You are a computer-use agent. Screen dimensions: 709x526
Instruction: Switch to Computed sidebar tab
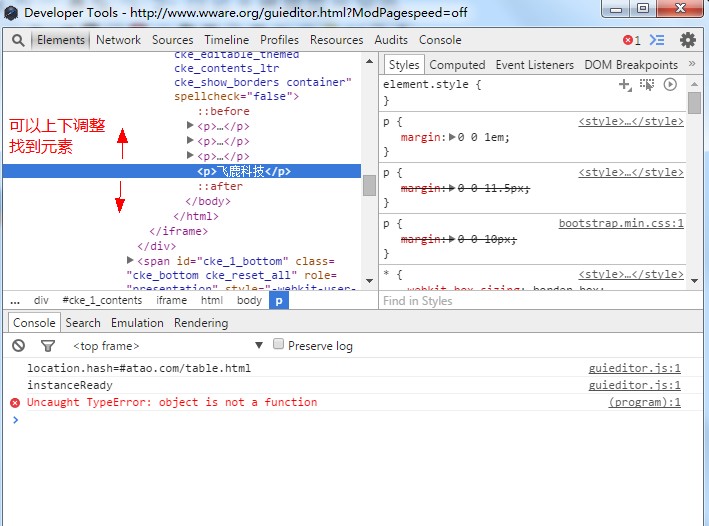[457, 65]
